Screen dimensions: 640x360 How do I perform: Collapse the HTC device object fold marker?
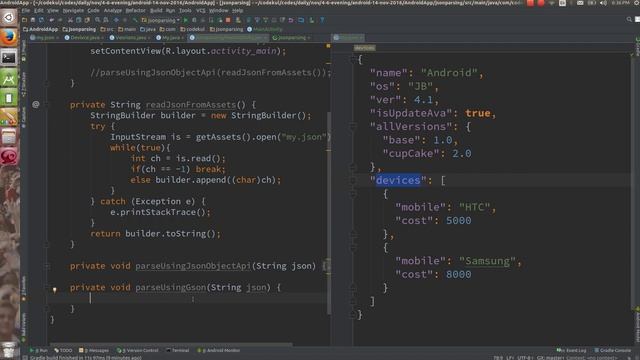[x=353, y=194]
